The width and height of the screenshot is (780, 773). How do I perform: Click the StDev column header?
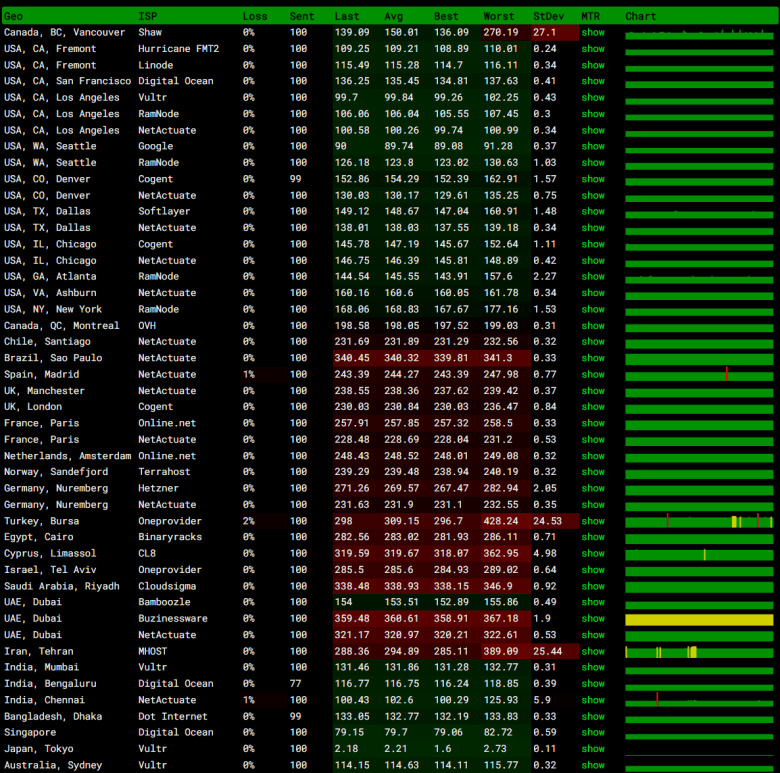point(549,16)
